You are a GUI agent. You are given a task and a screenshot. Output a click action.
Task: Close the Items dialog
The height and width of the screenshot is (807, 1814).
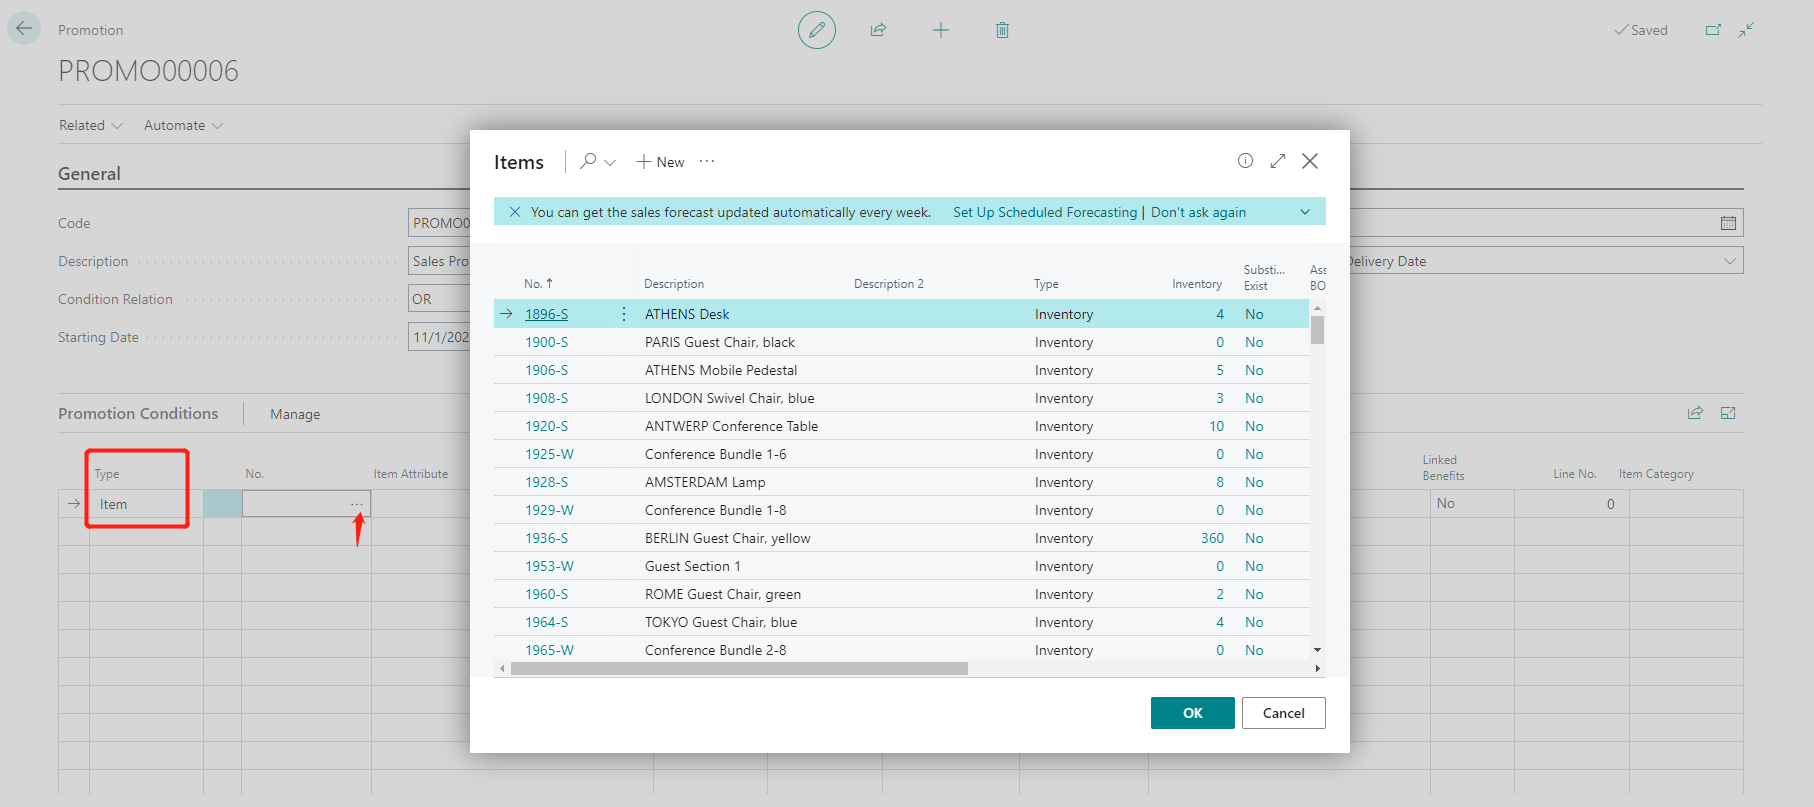coord(1310,160)
